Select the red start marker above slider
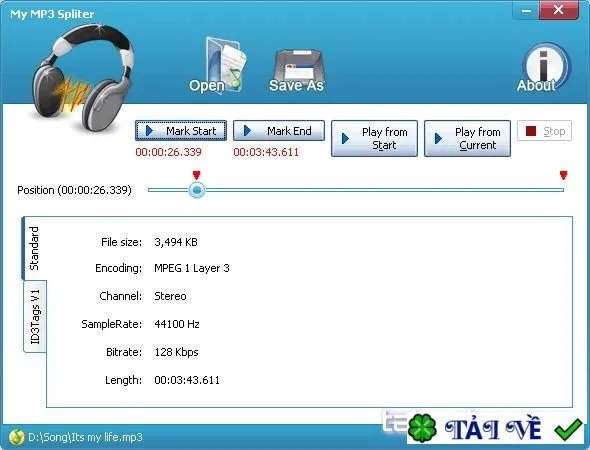This screenshot has height=450, width=590. pyautogui.click(x=196, y=175)
